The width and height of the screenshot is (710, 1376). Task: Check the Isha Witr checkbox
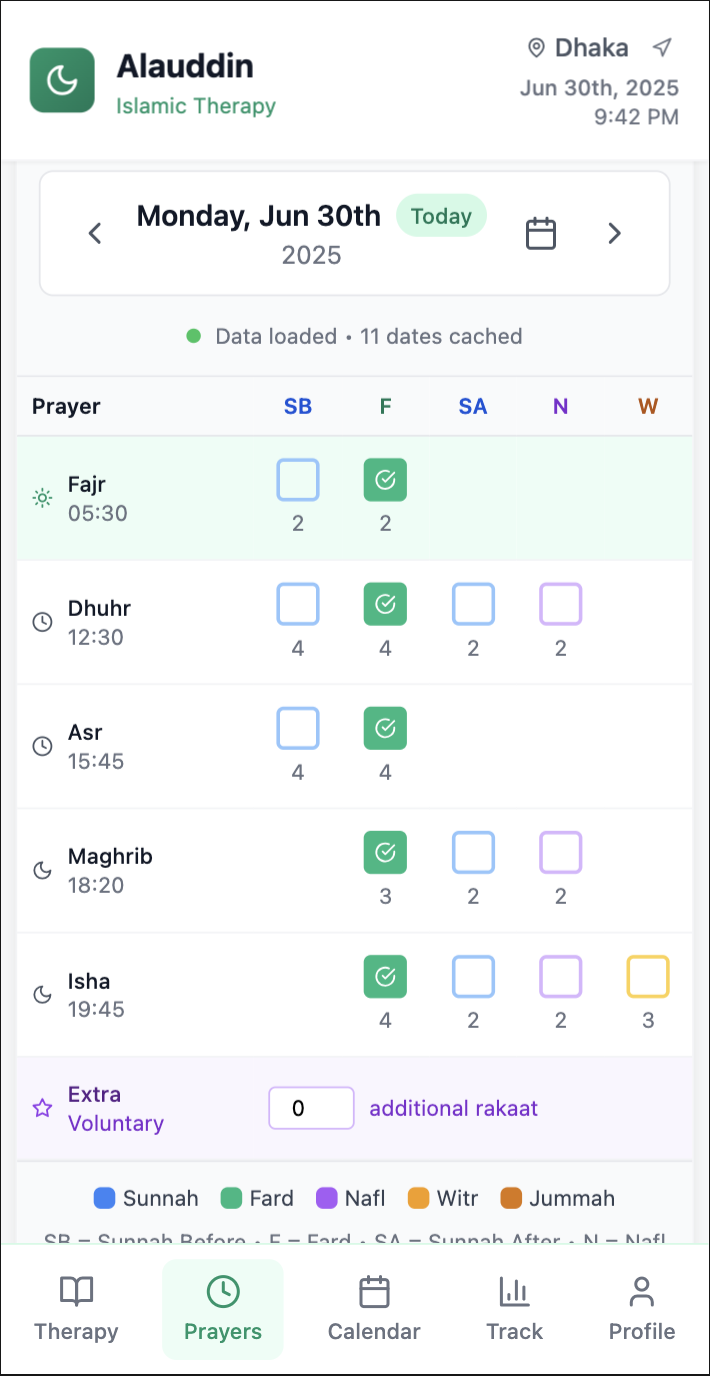point(648,977)
